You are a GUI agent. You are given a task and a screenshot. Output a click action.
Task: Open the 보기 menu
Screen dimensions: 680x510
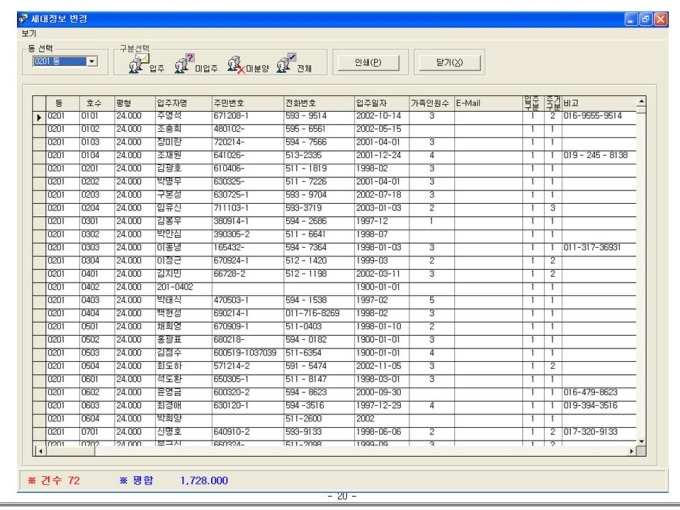pos(29,33)
